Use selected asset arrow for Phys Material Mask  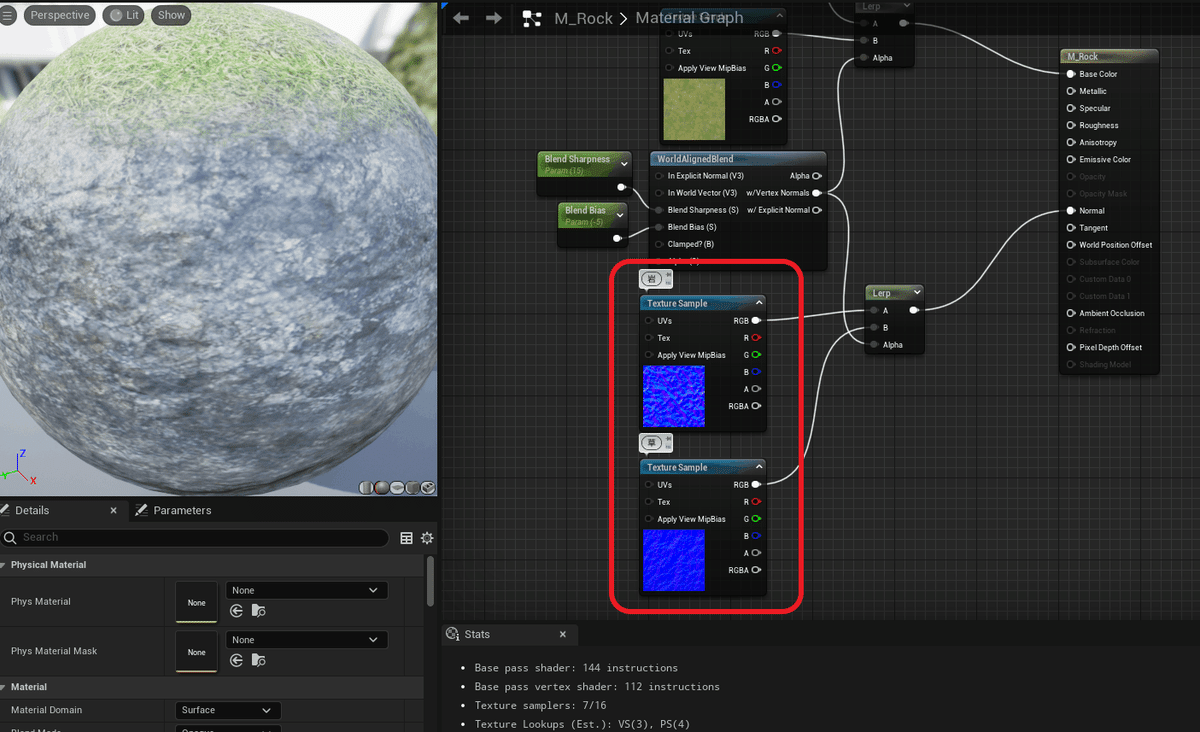pos(237,660)
